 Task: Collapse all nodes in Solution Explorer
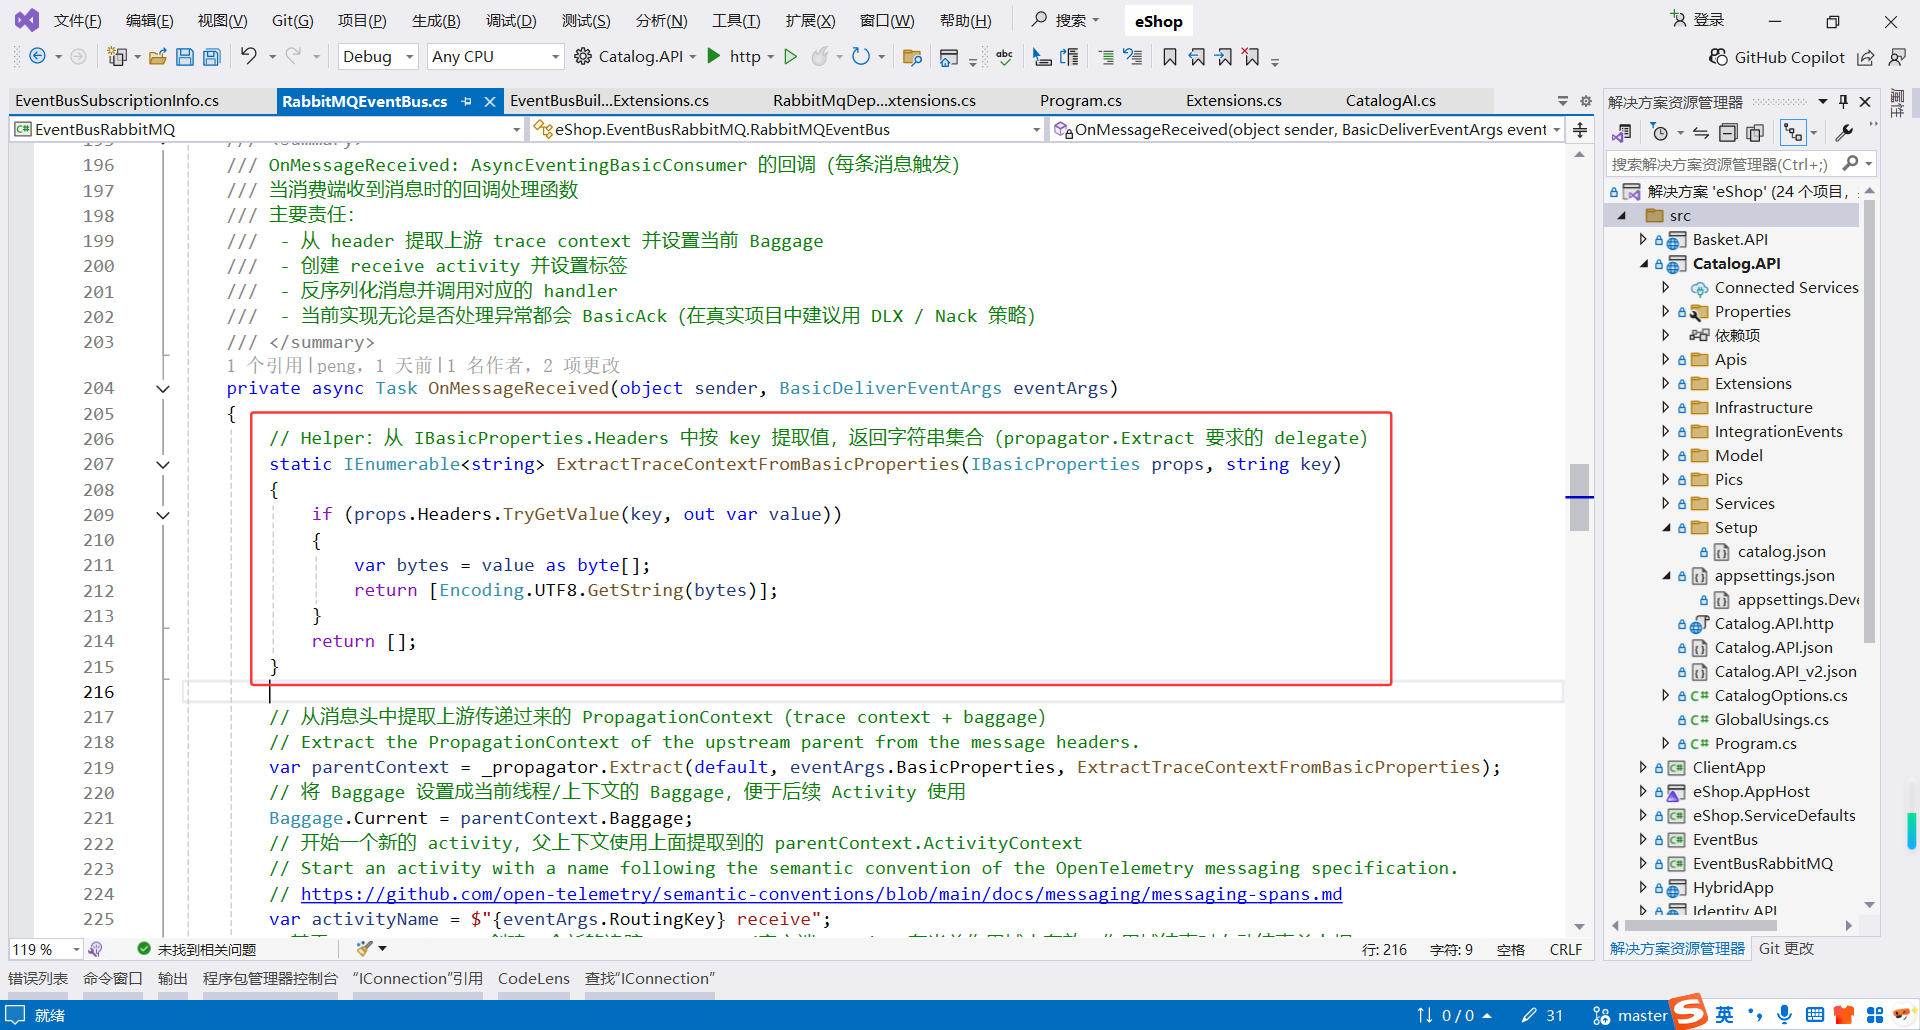coord(1728,133)
